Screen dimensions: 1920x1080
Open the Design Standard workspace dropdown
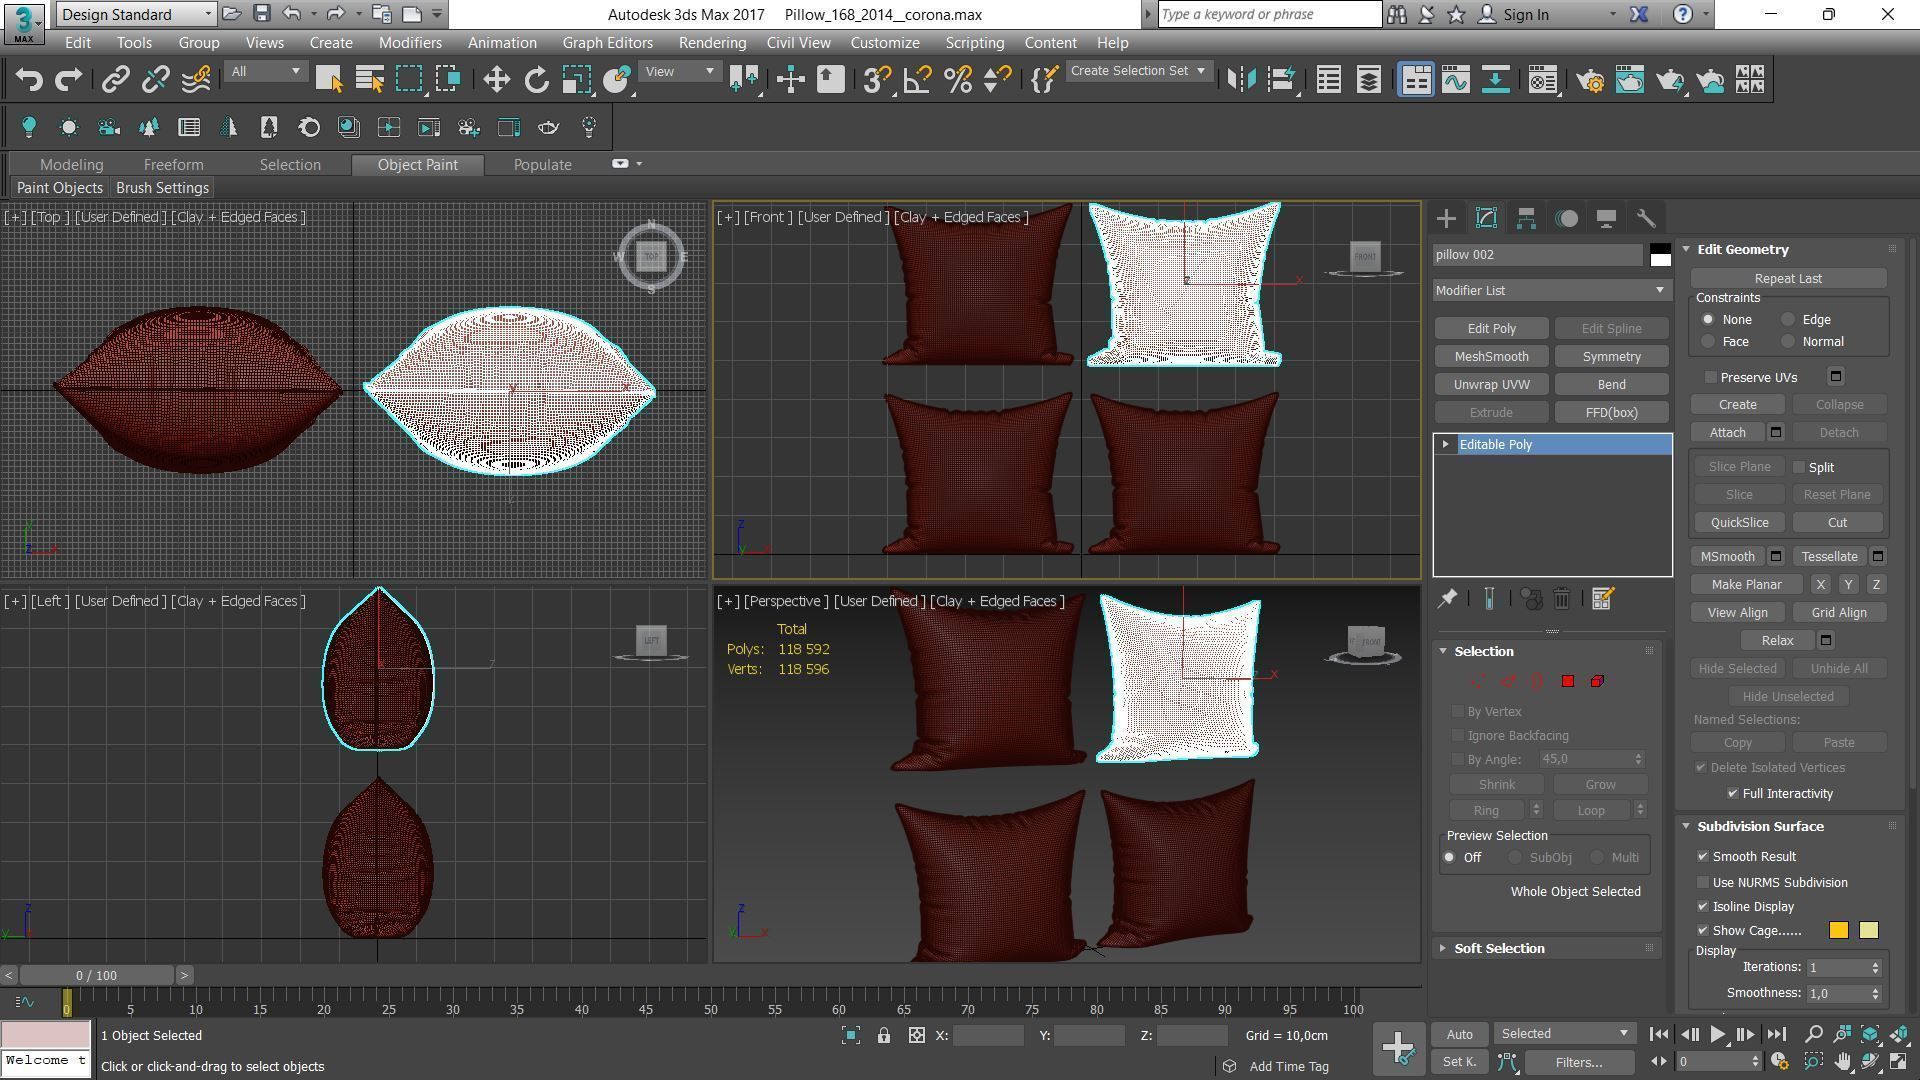point(136,14)
